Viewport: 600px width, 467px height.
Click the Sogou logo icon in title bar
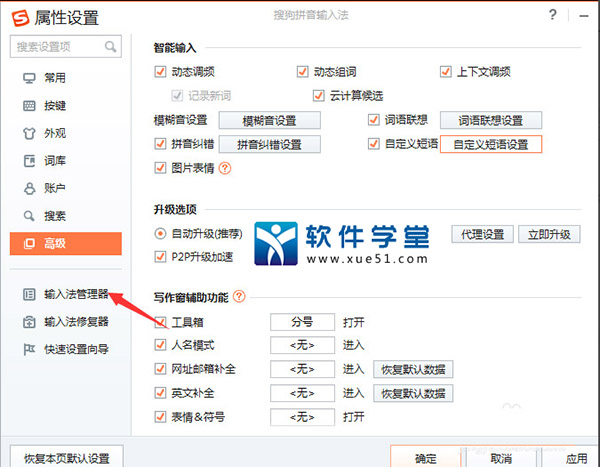click(x=20, y=18)
